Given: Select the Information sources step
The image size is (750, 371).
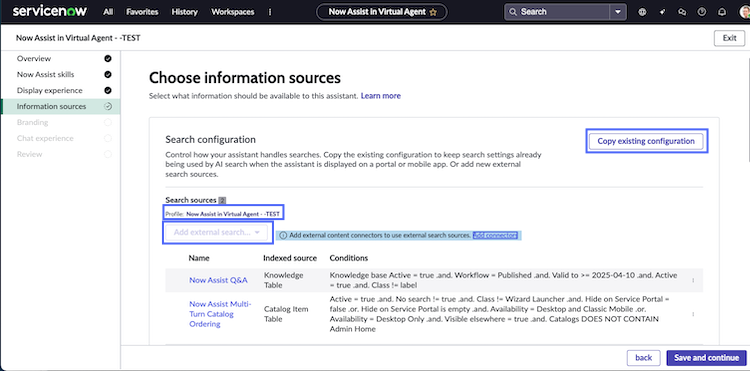Looking at the screenshot, I should (x=61, y=106).
